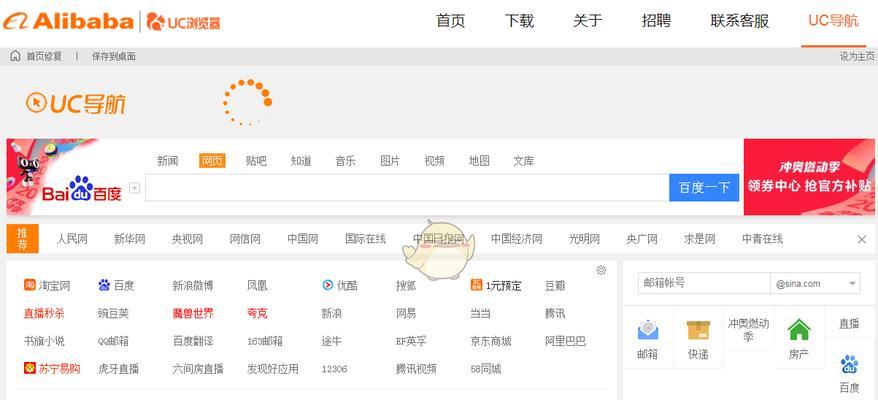Click the 百度一下 search button

point(704,188)
